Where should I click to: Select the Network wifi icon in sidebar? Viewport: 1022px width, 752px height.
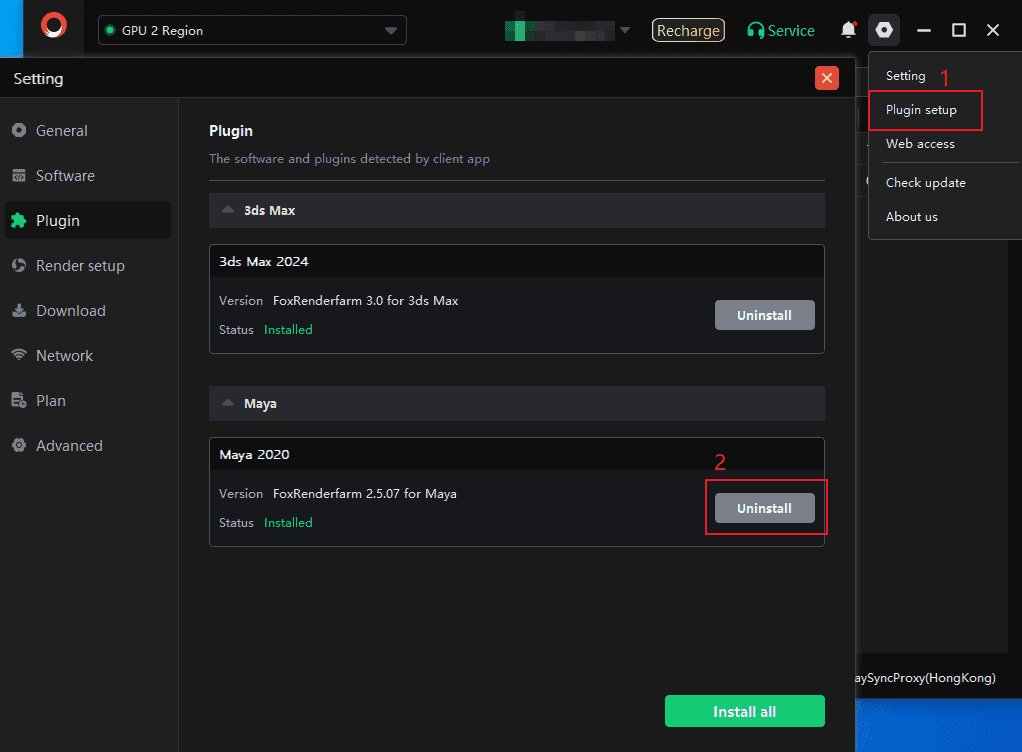click(x=18, y=356)
